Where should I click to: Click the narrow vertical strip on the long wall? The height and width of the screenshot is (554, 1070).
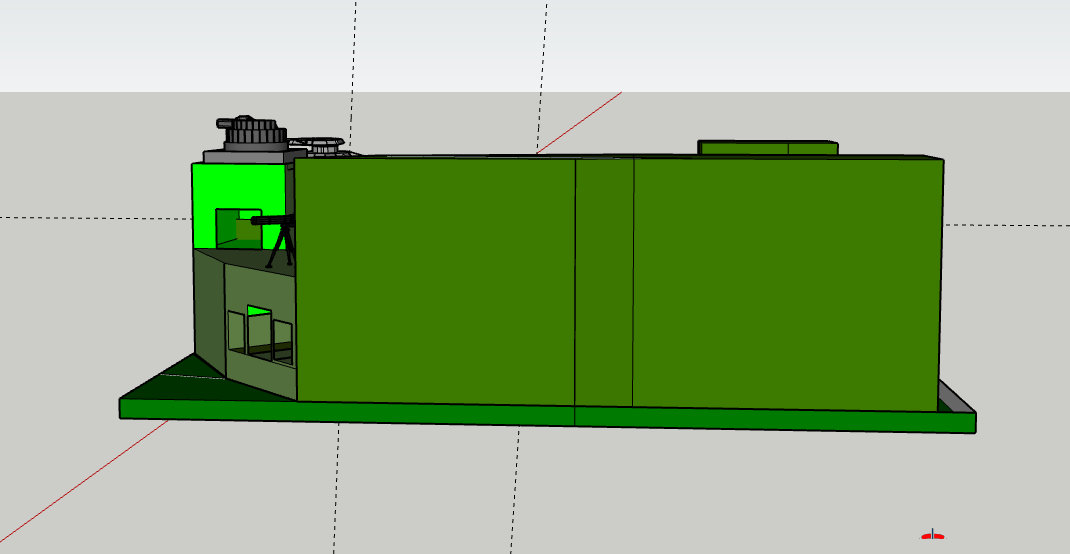[x=604, y=282]
